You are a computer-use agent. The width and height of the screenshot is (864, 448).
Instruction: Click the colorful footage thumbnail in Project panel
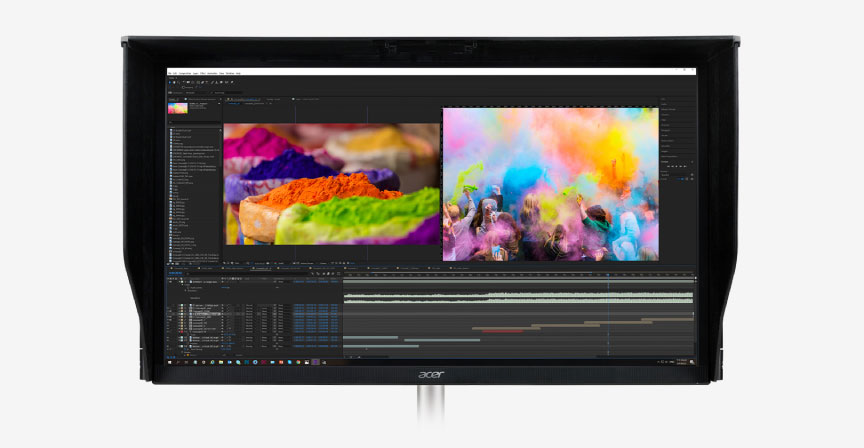pos(177,108)
